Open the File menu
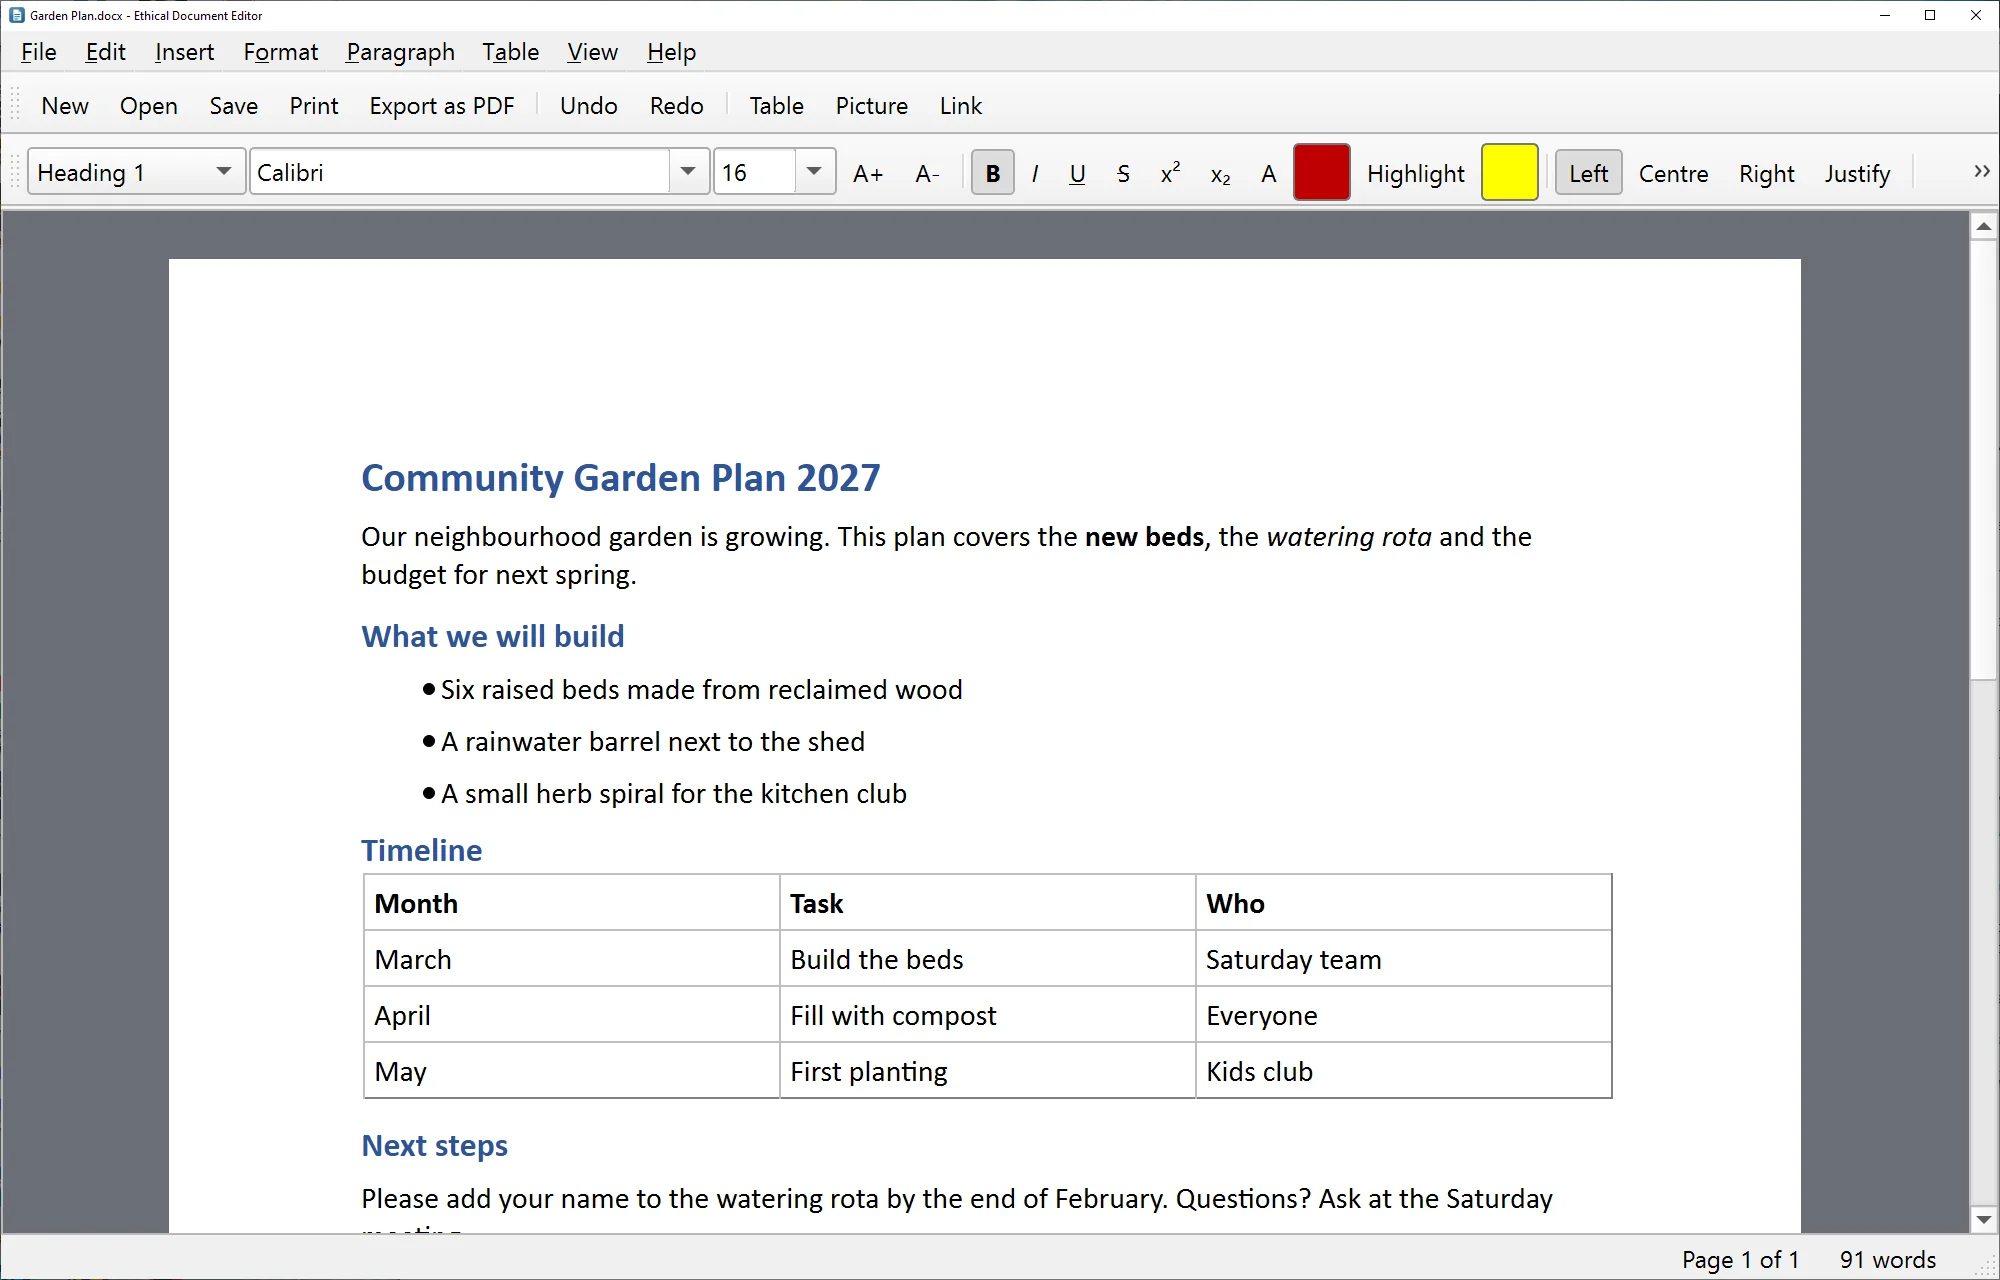This screenshot has height=1280, width=2000. pos(38,52)
